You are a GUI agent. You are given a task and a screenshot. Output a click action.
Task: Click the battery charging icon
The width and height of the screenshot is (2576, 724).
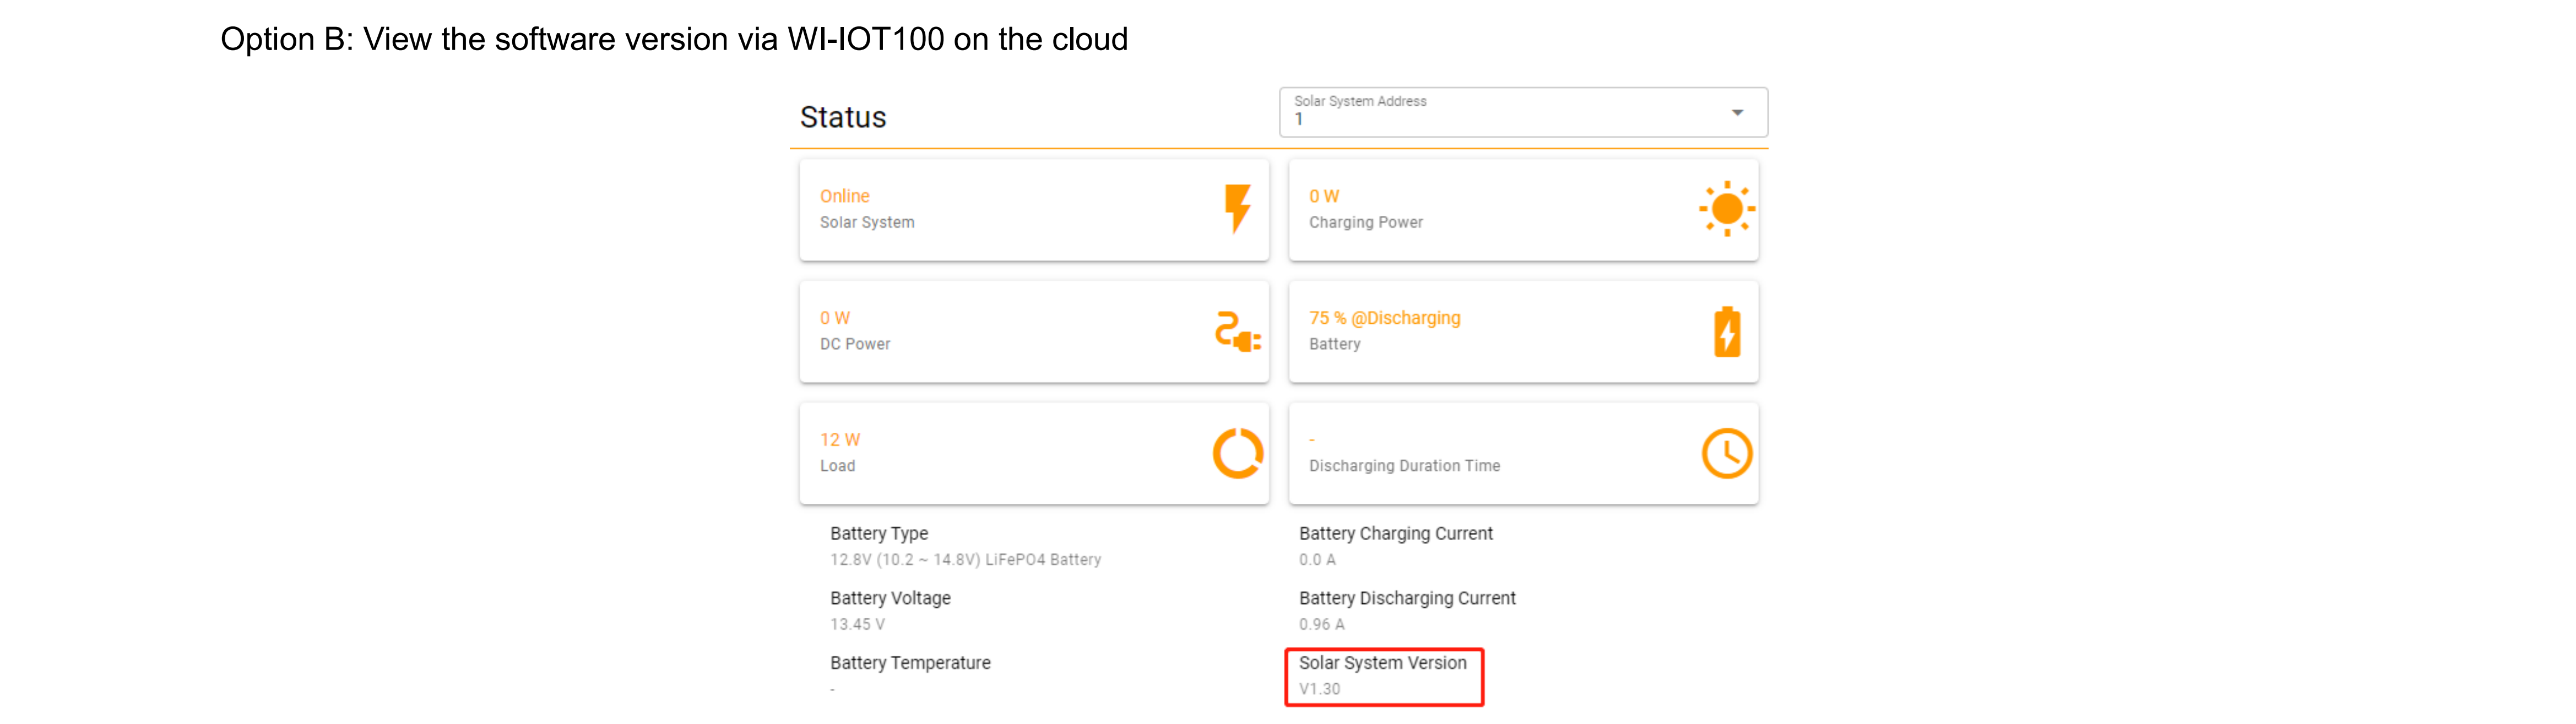pos(1727,332)
